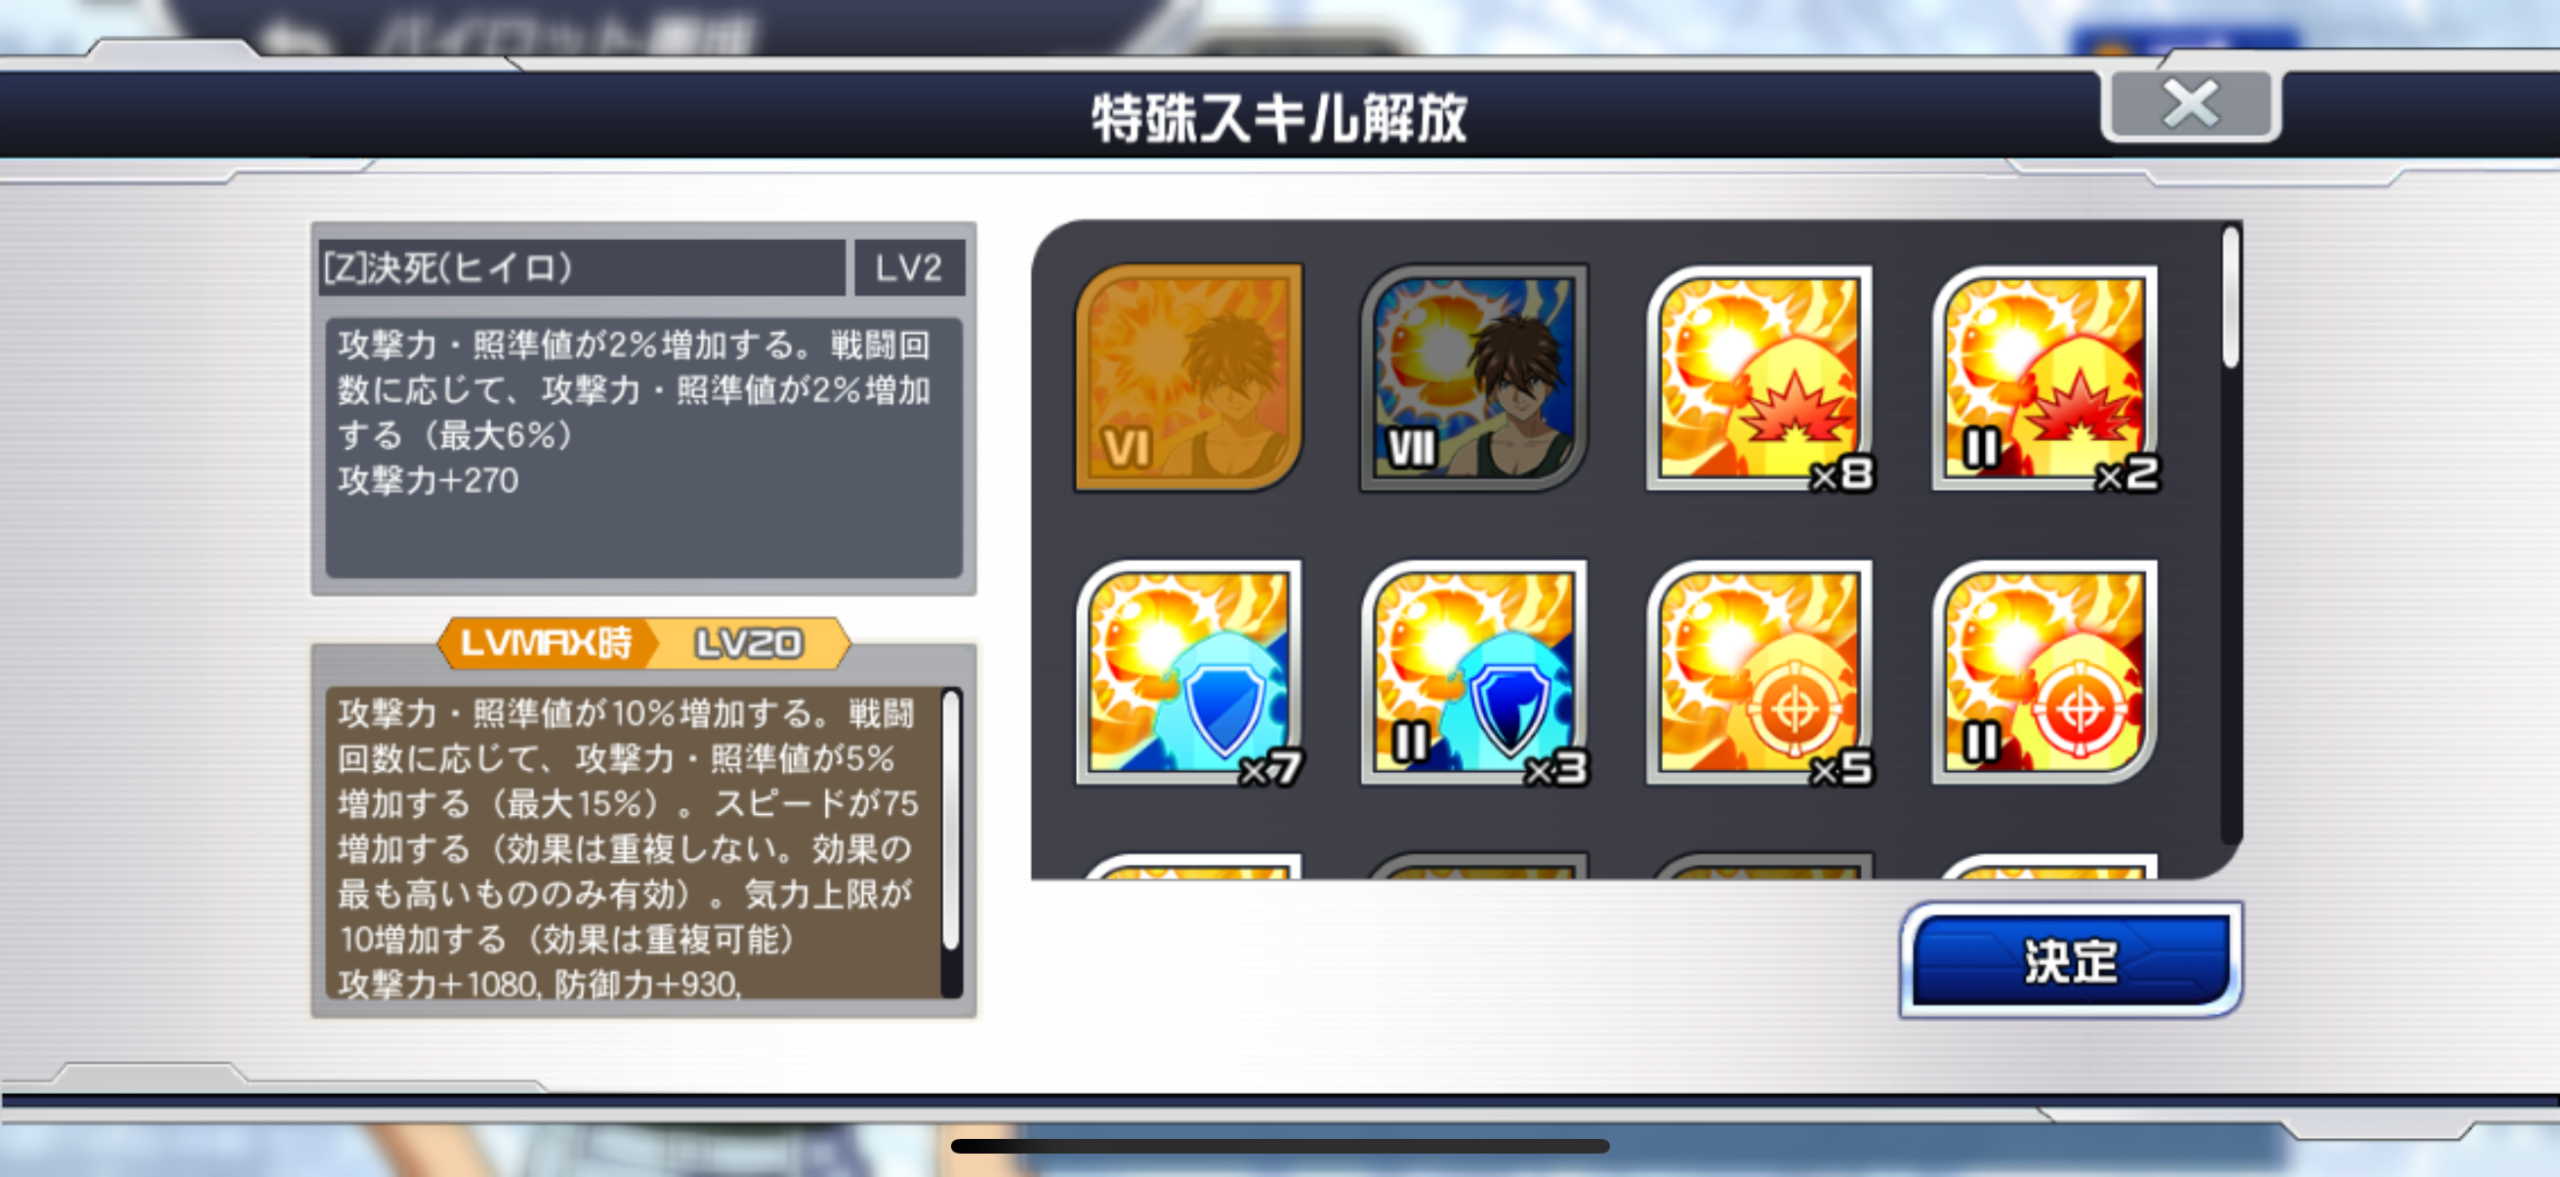
Task: Pick the blue shield item with x7
Action: [1189, 672]
